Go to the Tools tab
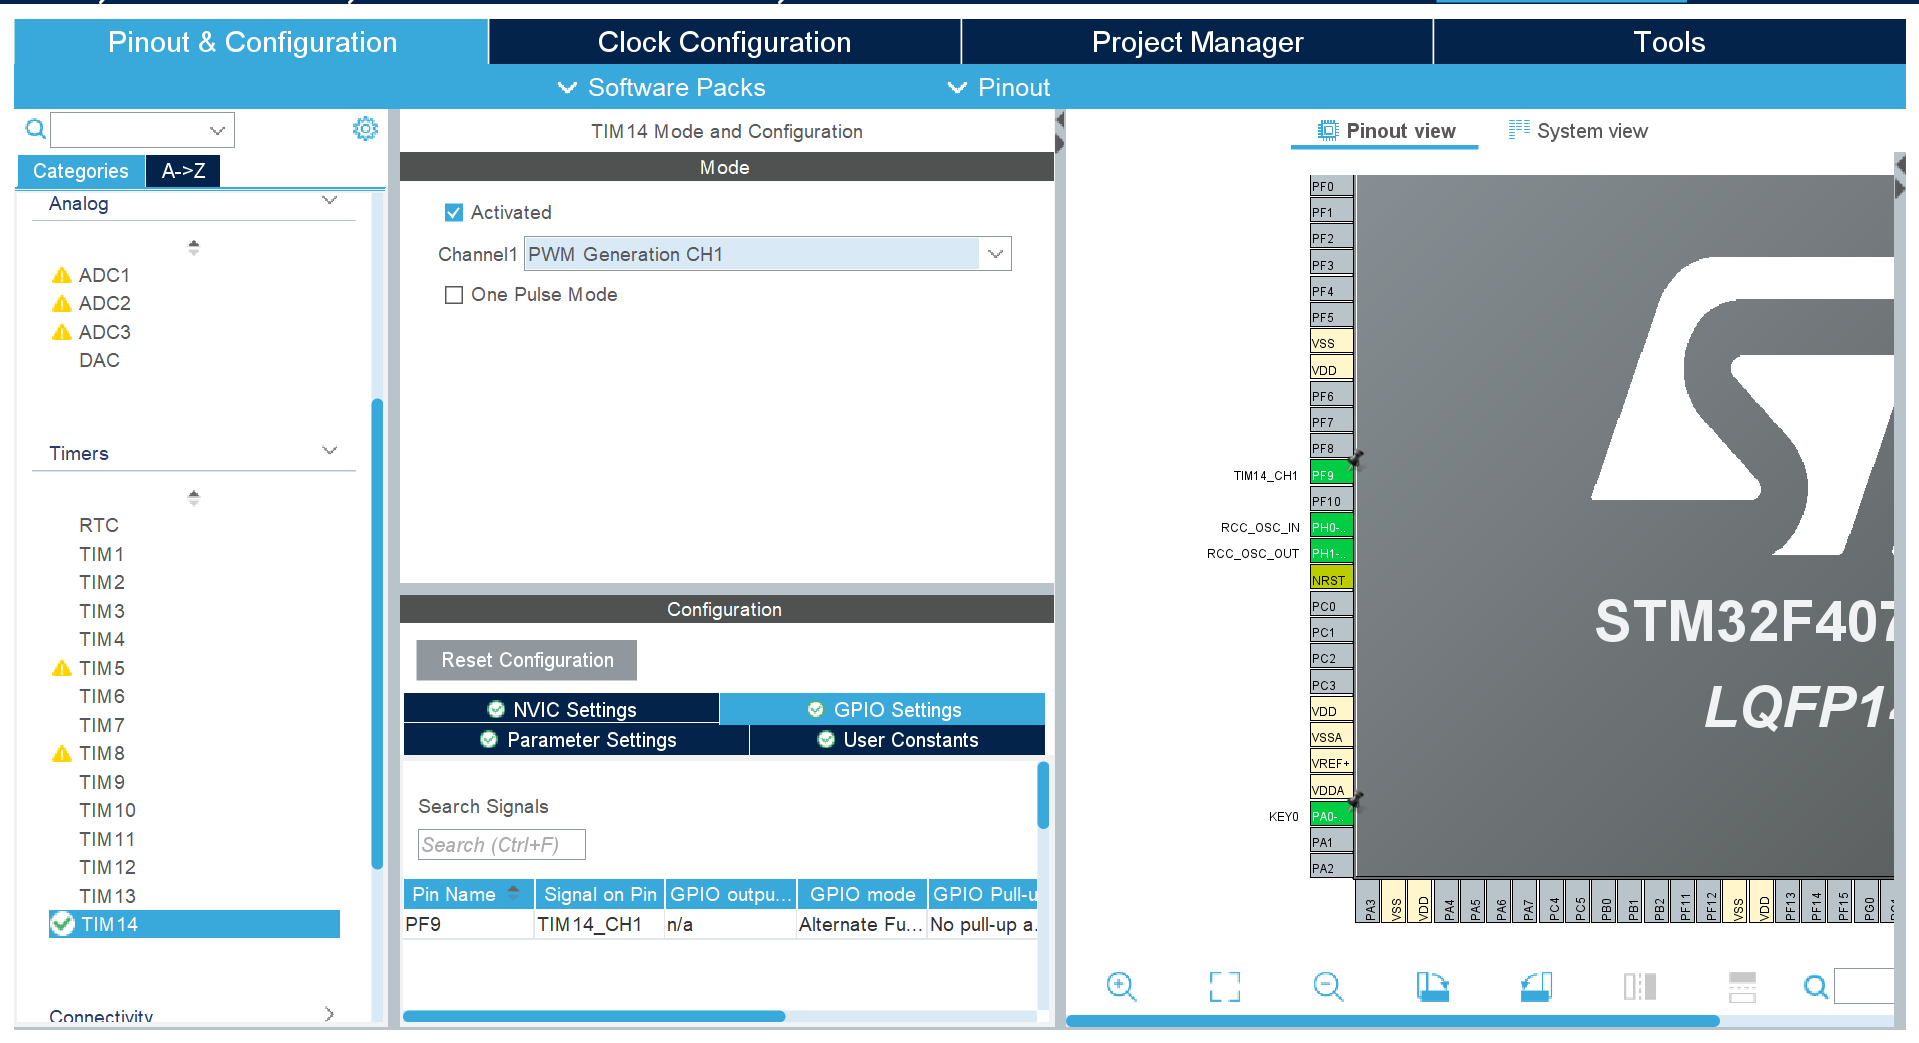The height and width of the screenshot is (1043, 1919). [x=1669, y=42]
